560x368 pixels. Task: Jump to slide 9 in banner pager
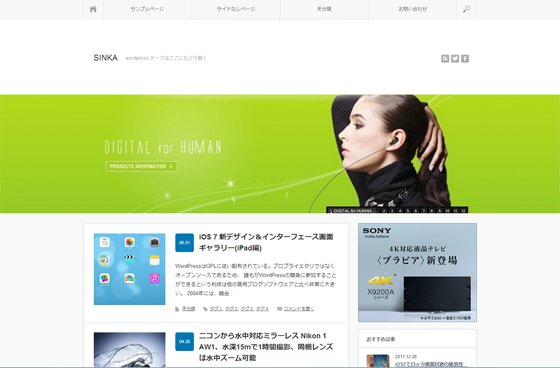[439, 210]
